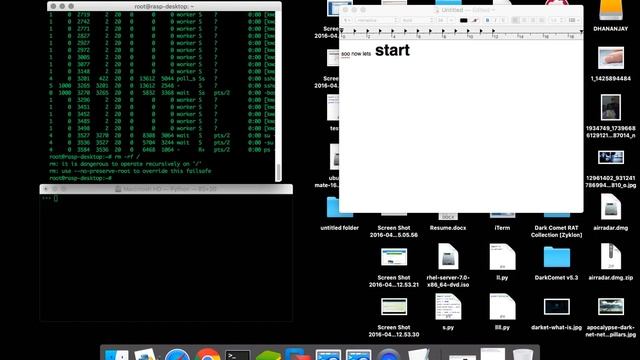The width and height of the screenshot is (640, 360).
Task: Justify text in TextEdit toolbar
Action: [542, 20]
